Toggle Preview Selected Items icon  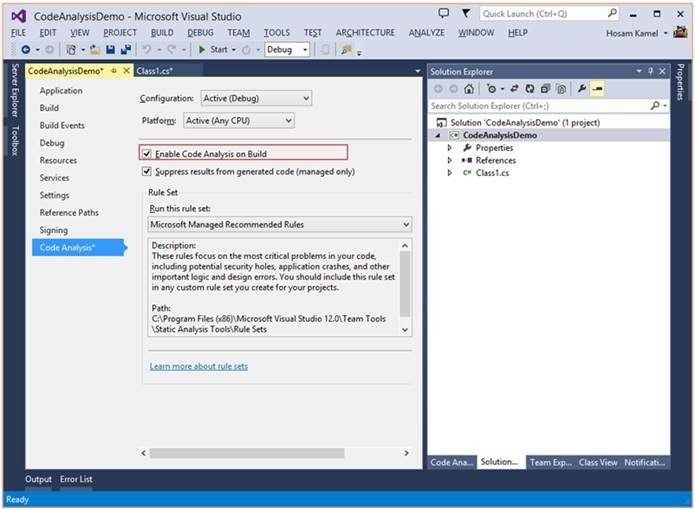tap(597, 89)
